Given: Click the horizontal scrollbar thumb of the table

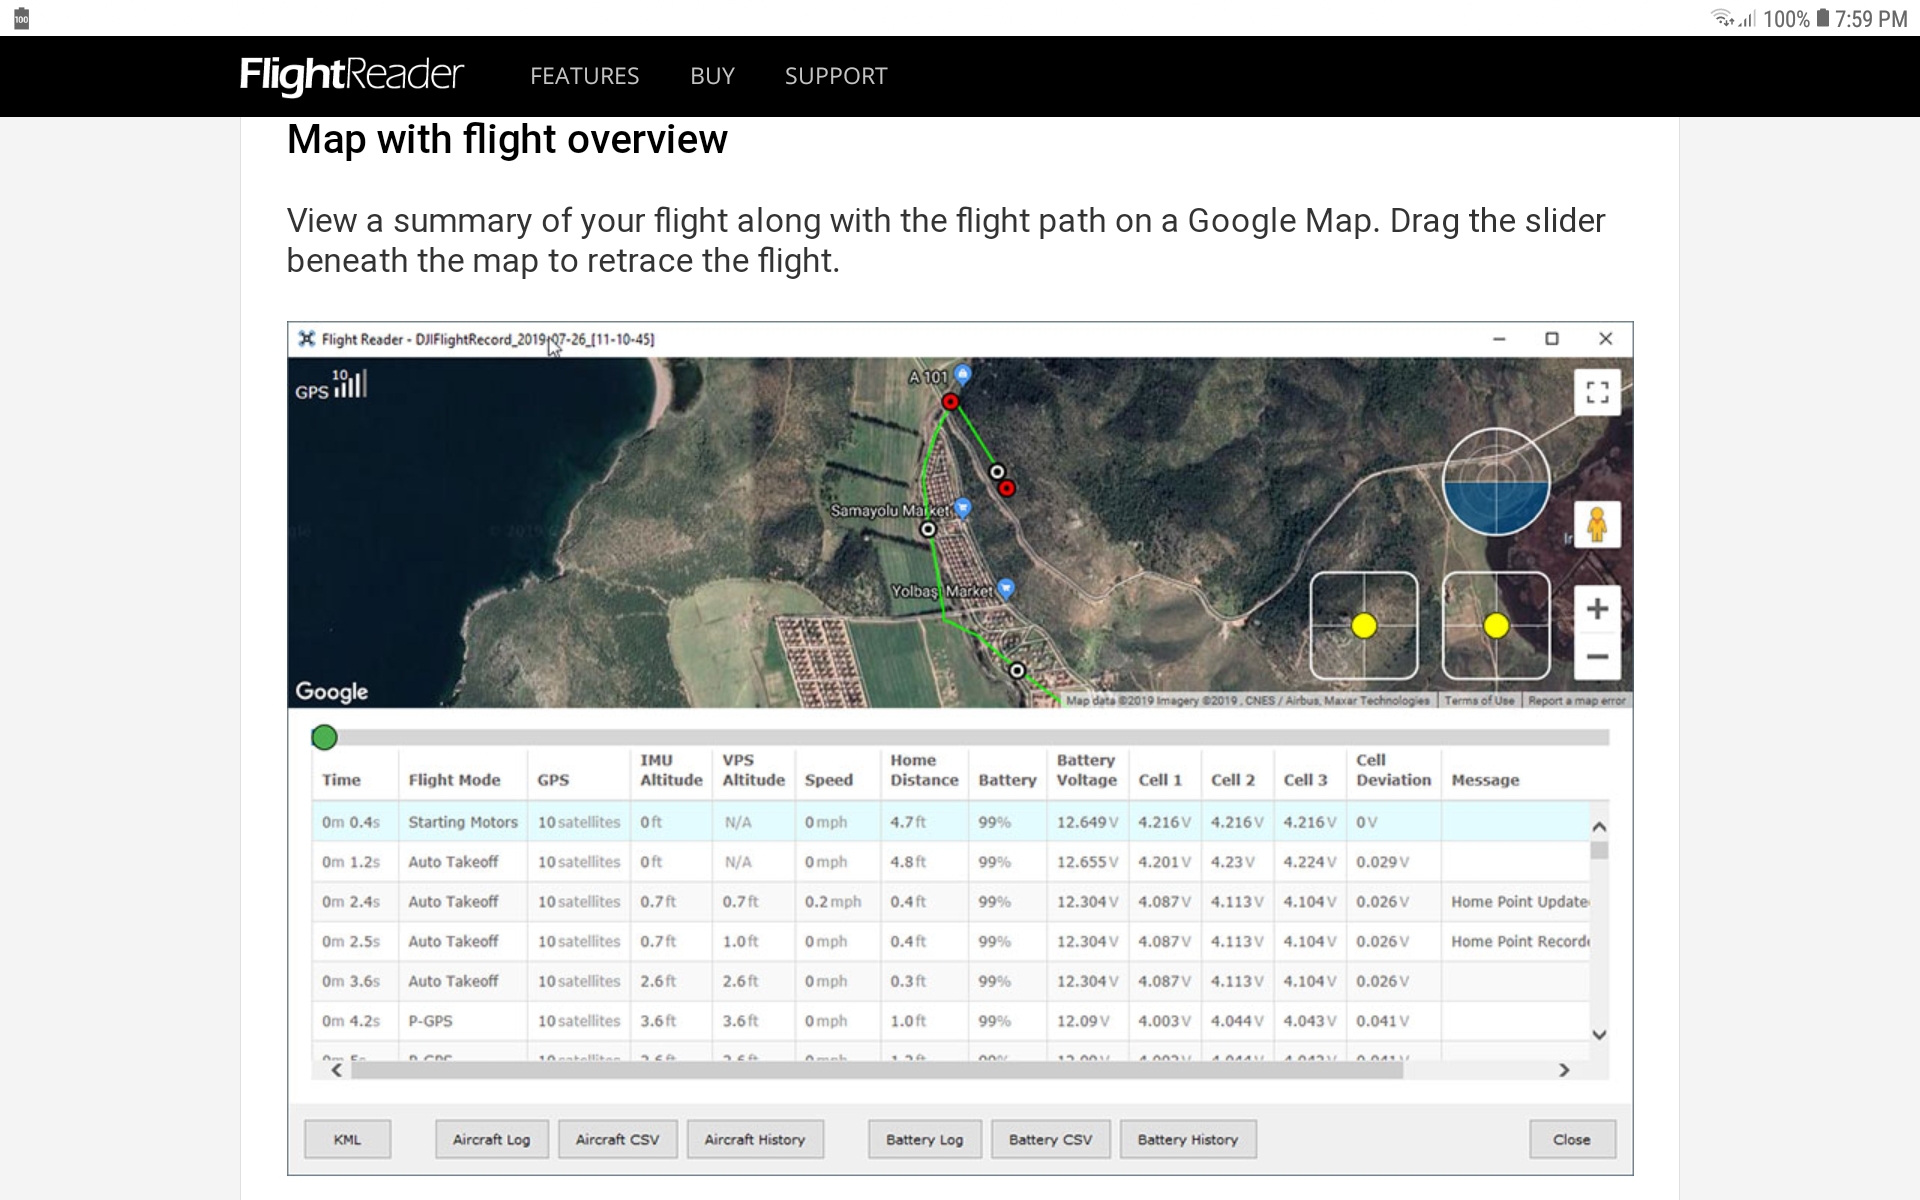Looking at the screenshot, I should point(877,1070).
